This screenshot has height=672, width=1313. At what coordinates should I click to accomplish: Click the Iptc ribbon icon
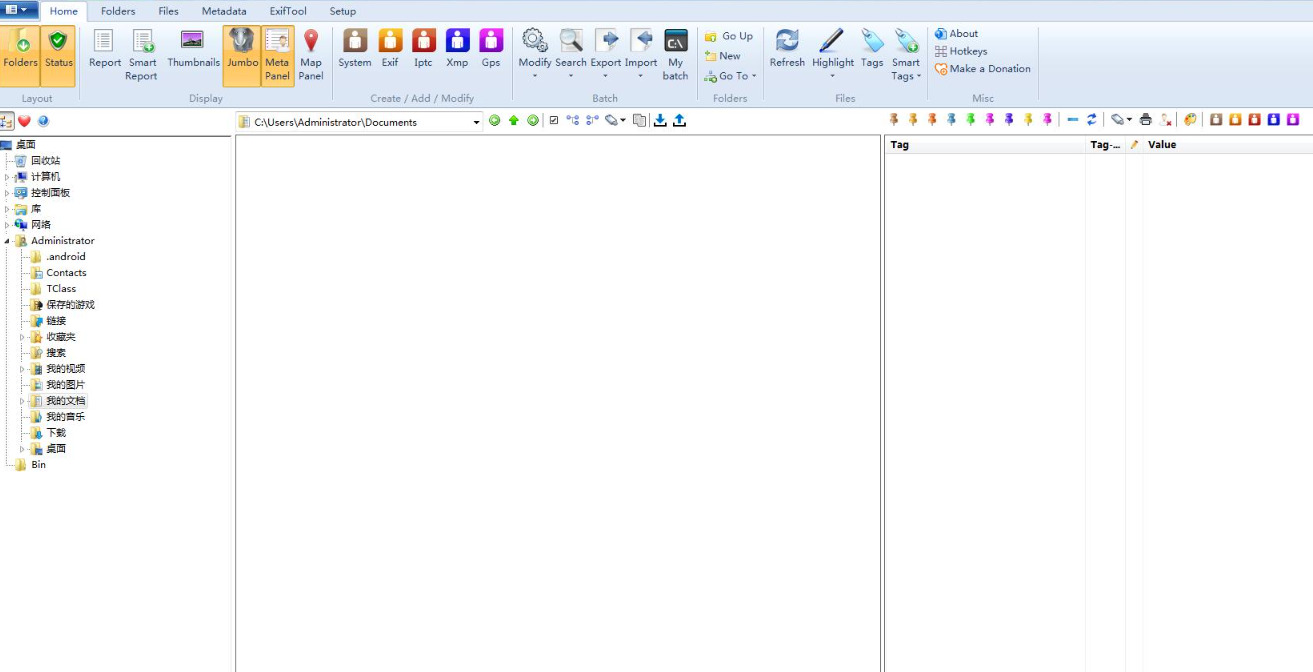423,49
